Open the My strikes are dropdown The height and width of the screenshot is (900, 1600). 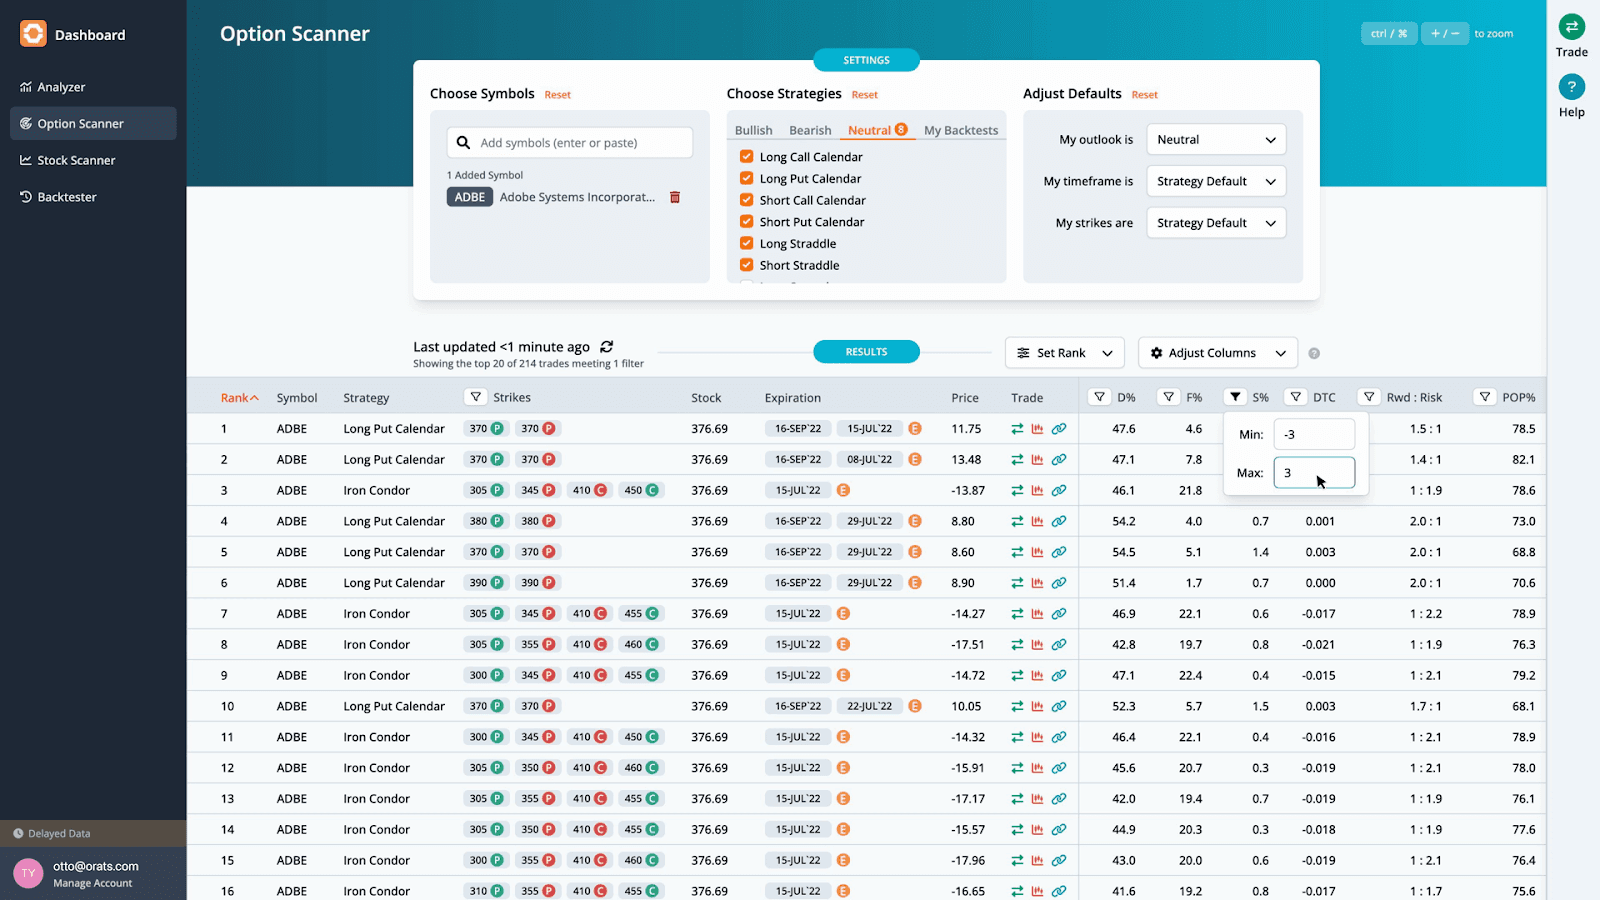click(1216, 223)
